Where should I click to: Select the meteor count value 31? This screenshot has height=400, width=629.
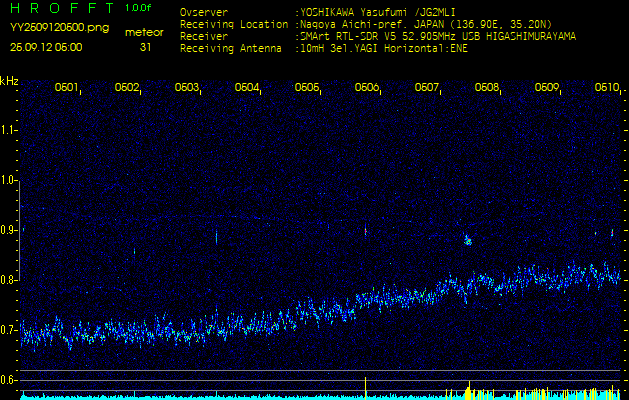point(146,47)
